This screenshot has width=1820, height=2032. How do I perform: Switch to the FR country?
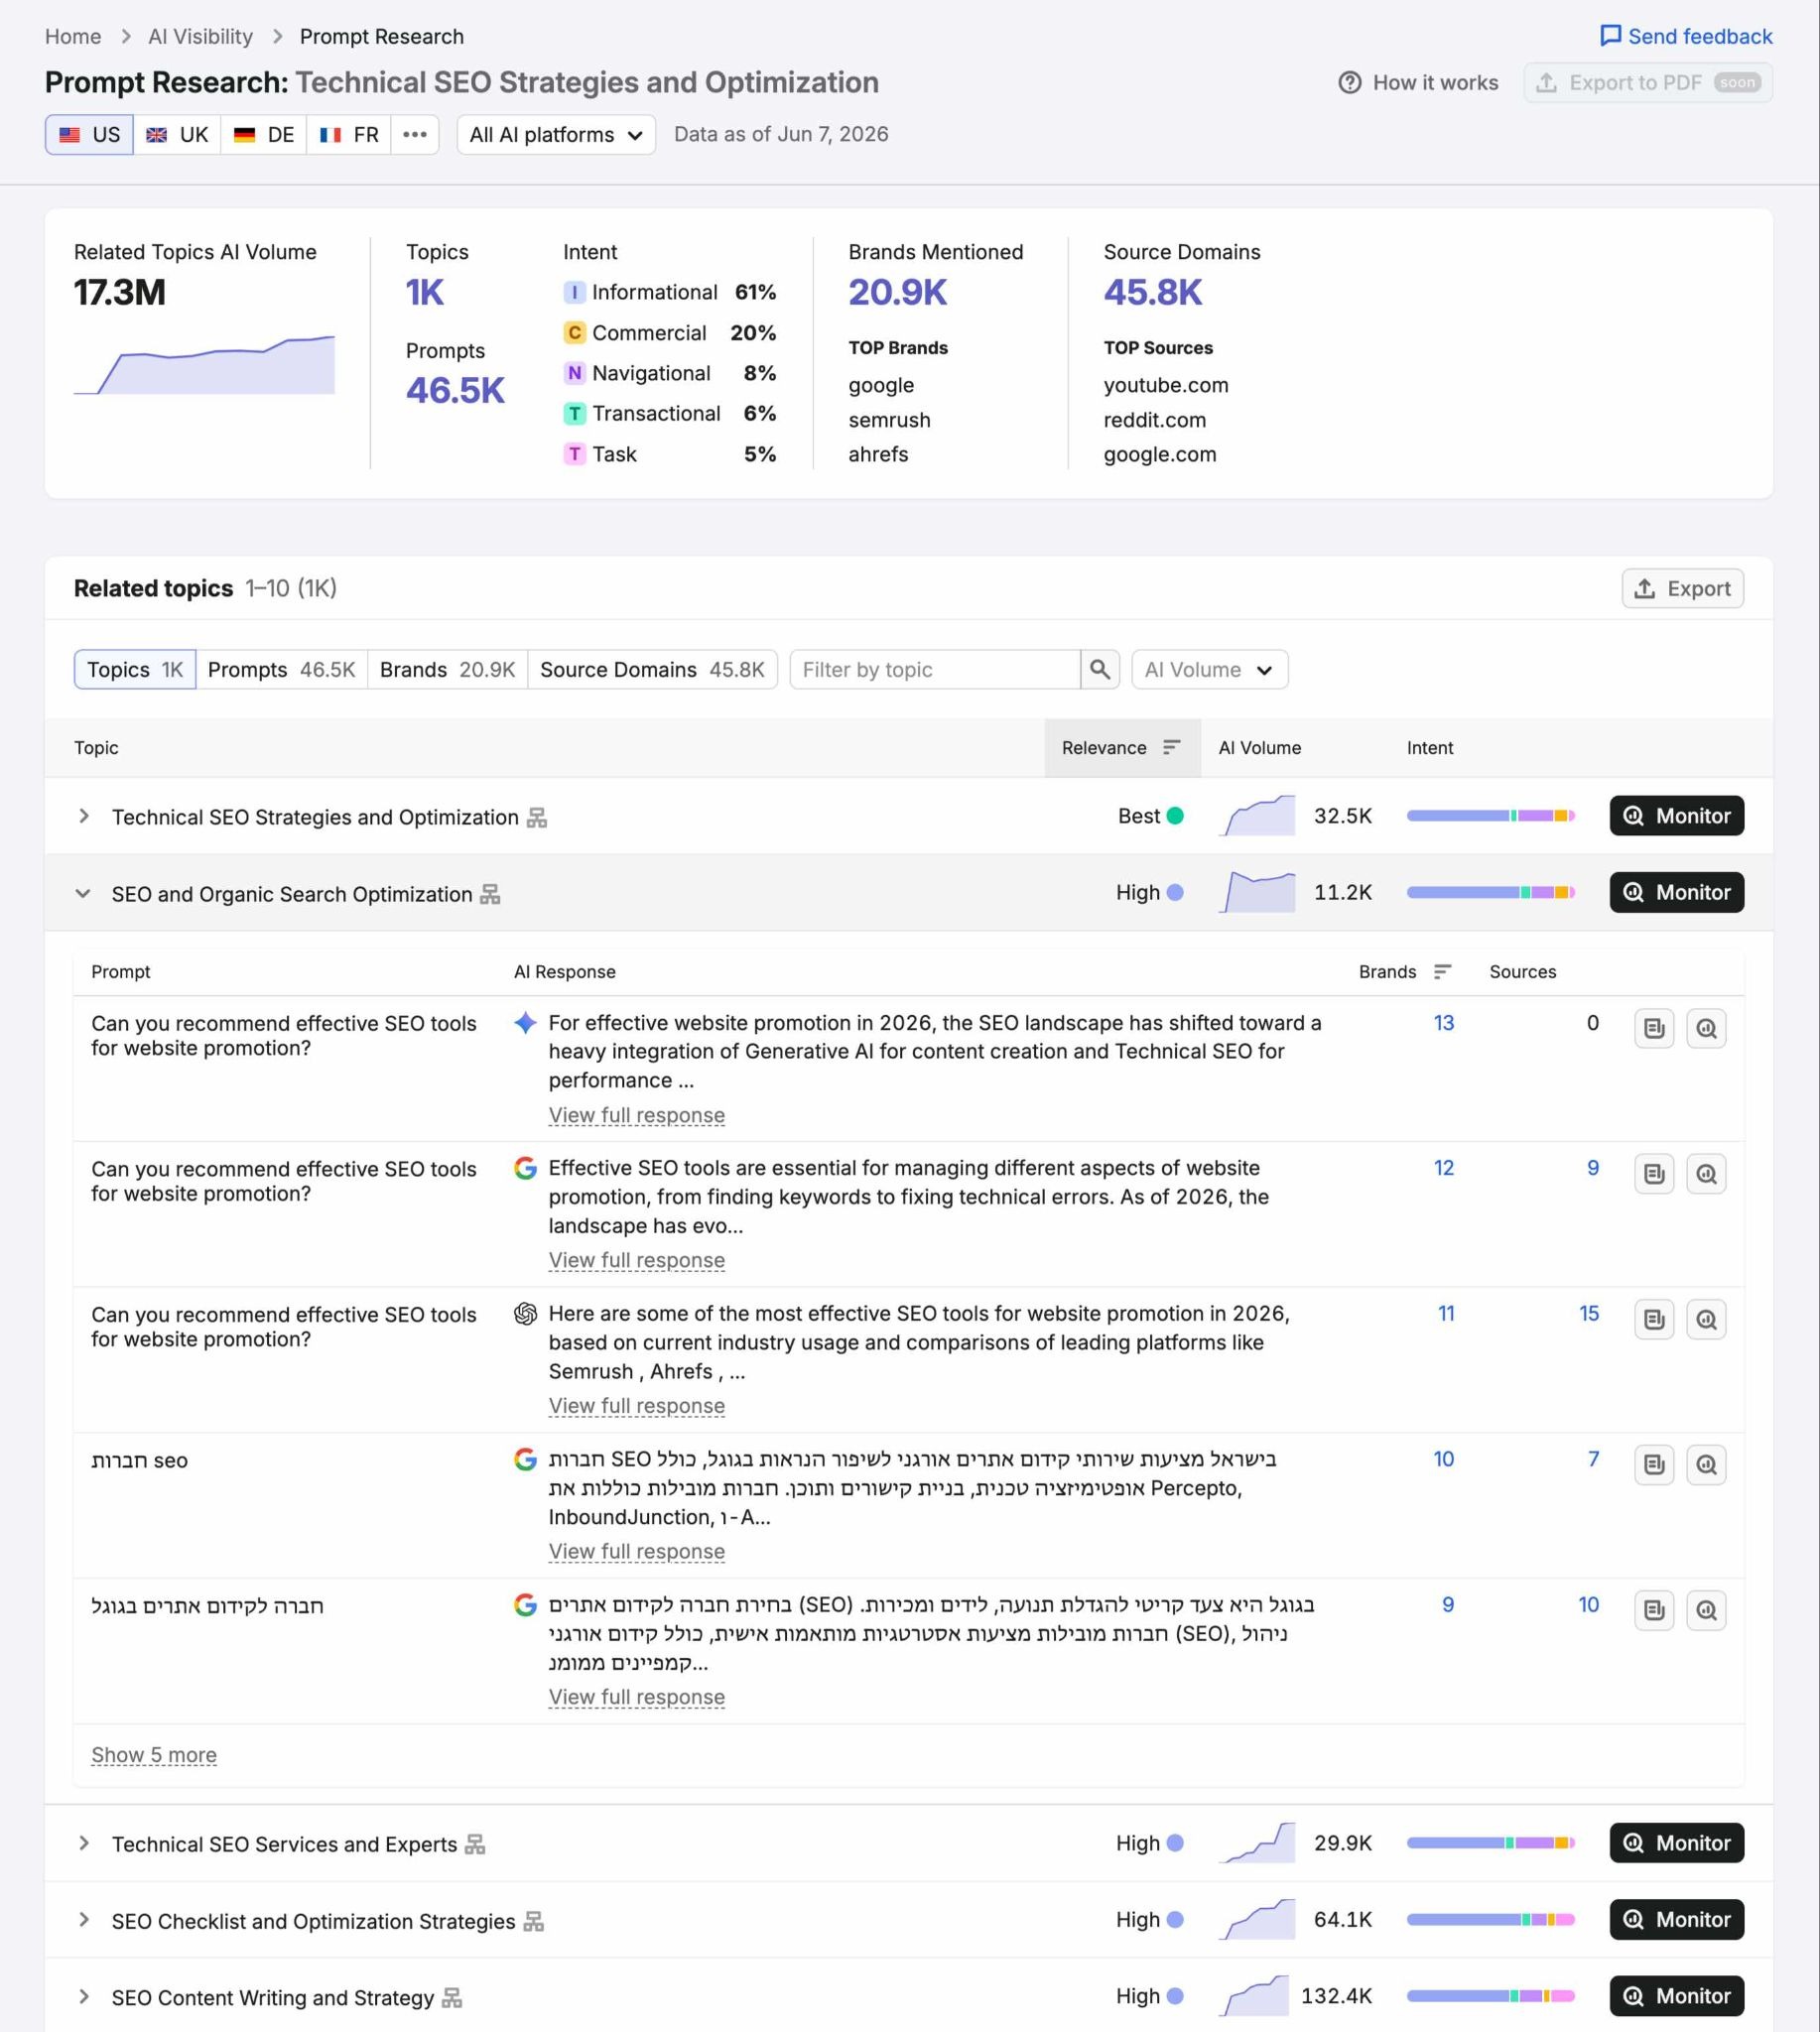(349, 134)
